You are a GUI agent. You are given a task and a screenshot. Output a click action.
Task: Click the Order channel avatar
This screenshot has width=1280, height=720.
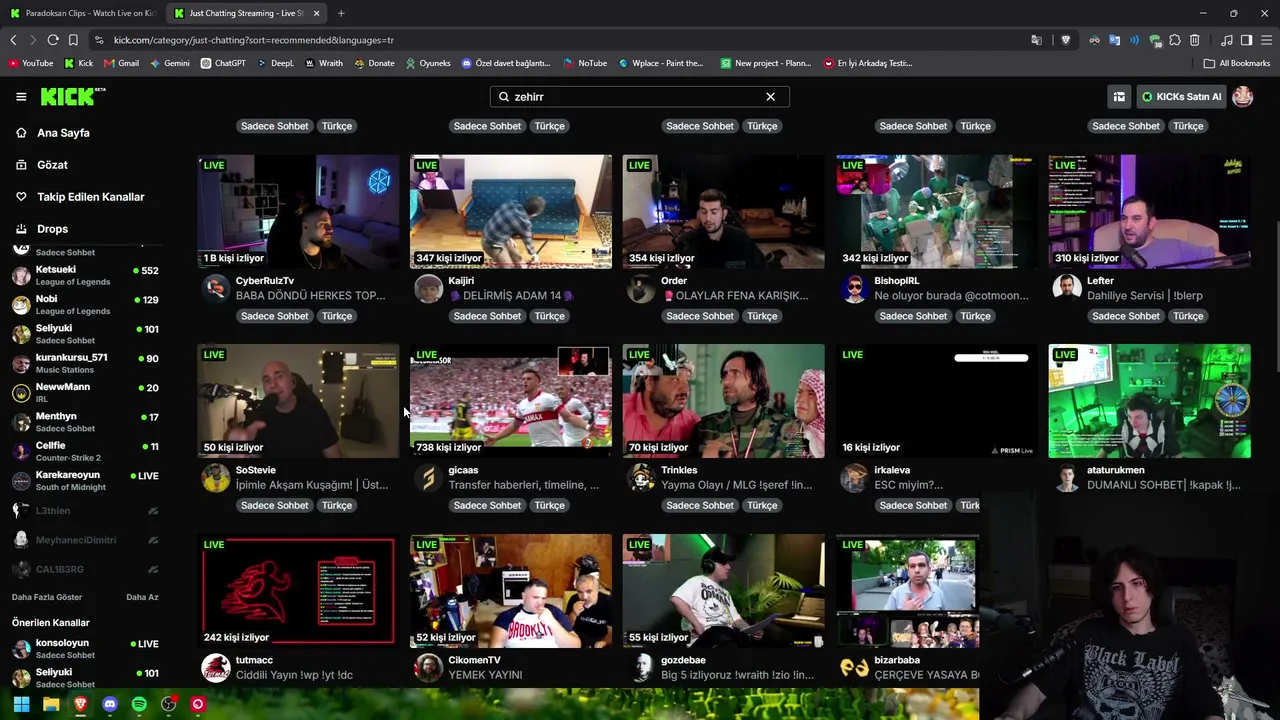641,289
